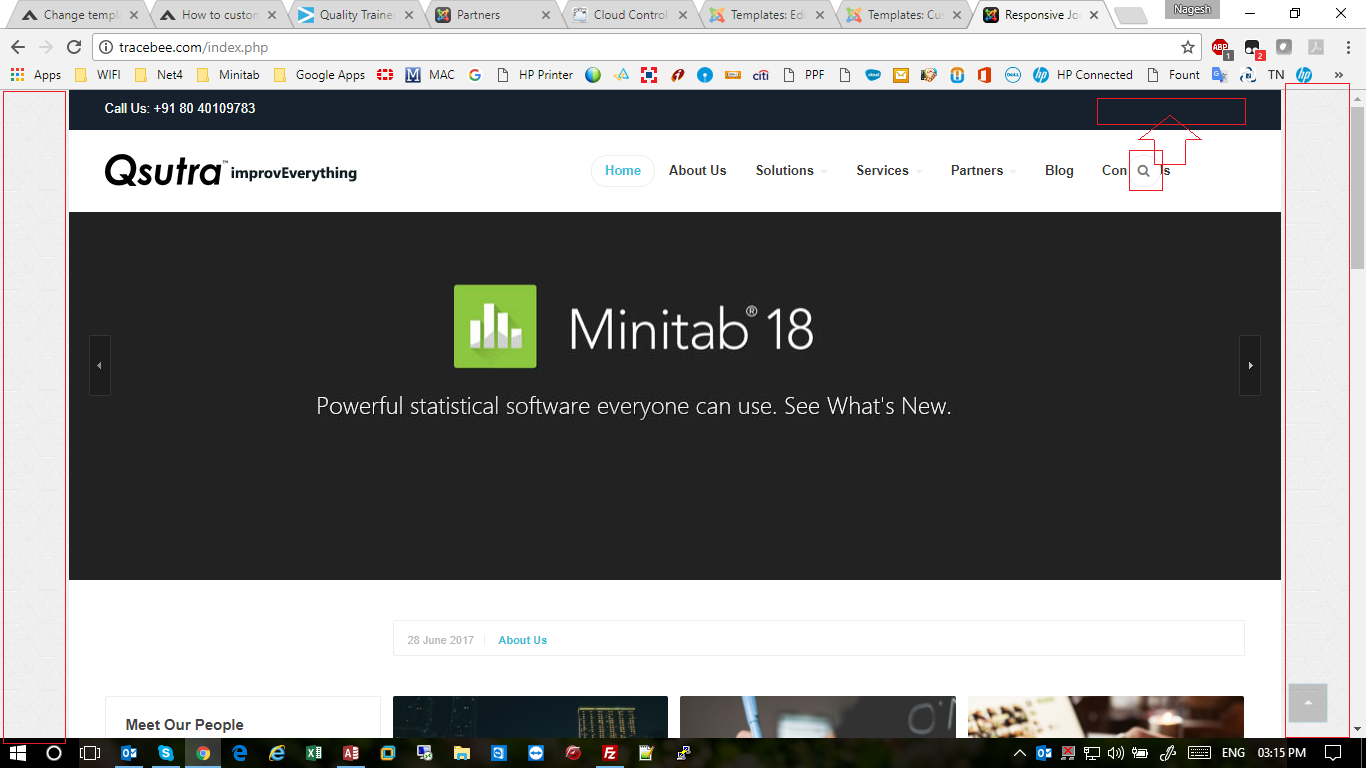This screenshot has width=1366, height=768.
Task: Open the HP Connected bookmark
Action: pyautogui.click(x=1083, y=75)
